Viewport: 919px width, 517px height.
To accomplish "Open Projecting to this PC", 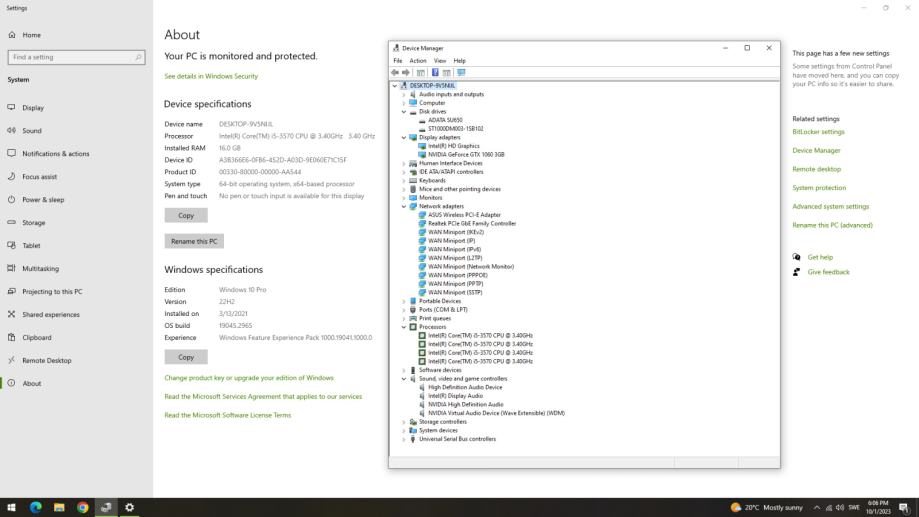I will 52,291.
